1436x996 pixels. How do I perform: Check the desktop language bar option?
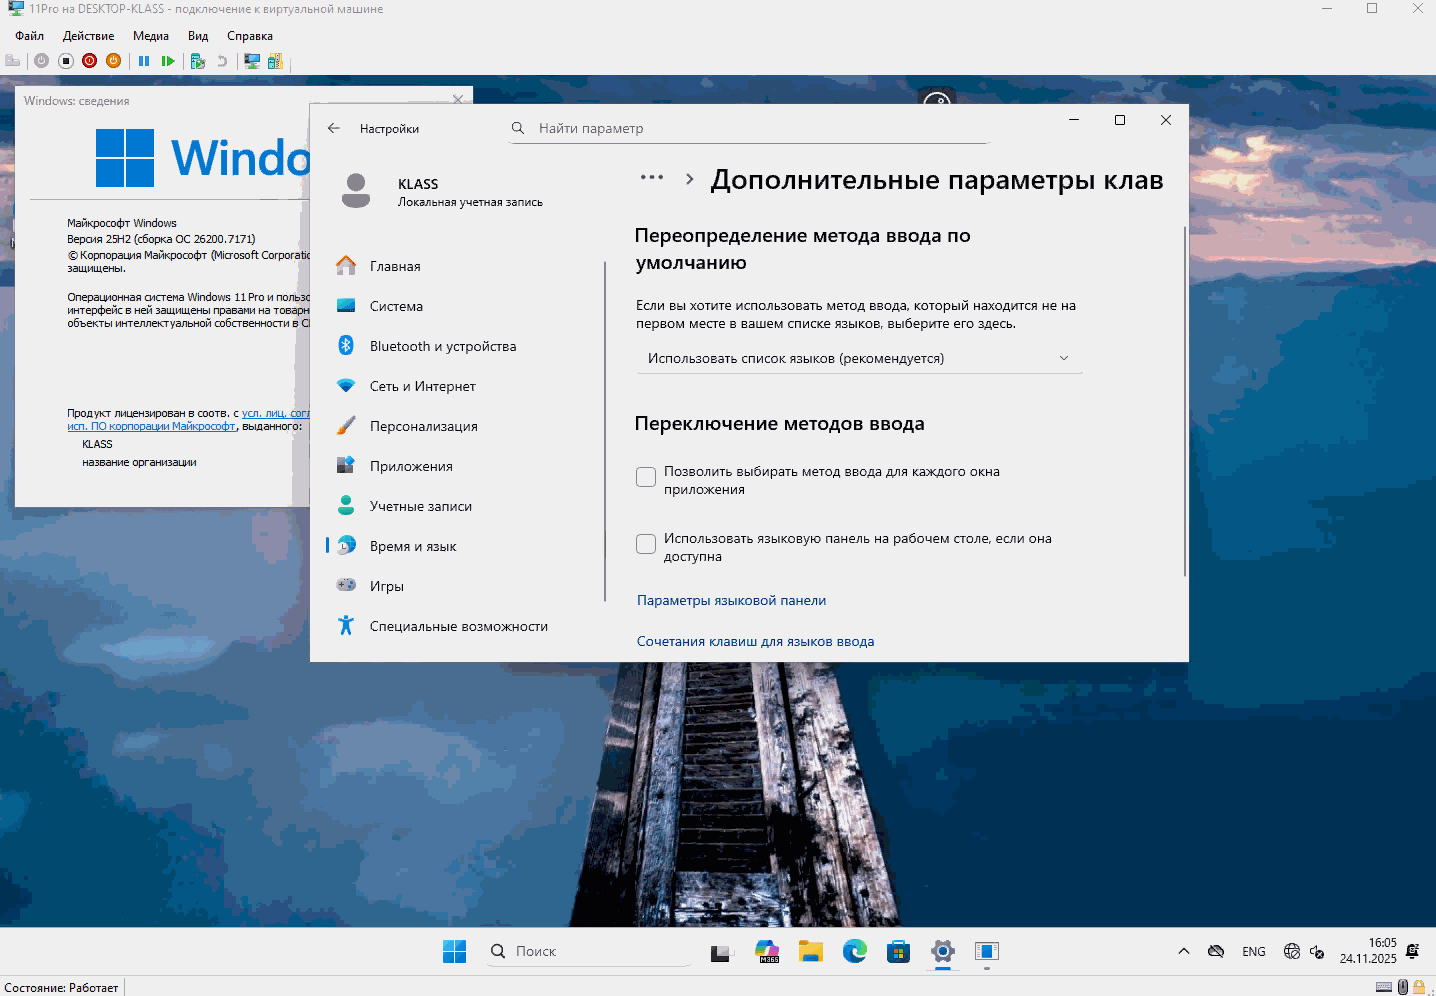coord(646,544)
